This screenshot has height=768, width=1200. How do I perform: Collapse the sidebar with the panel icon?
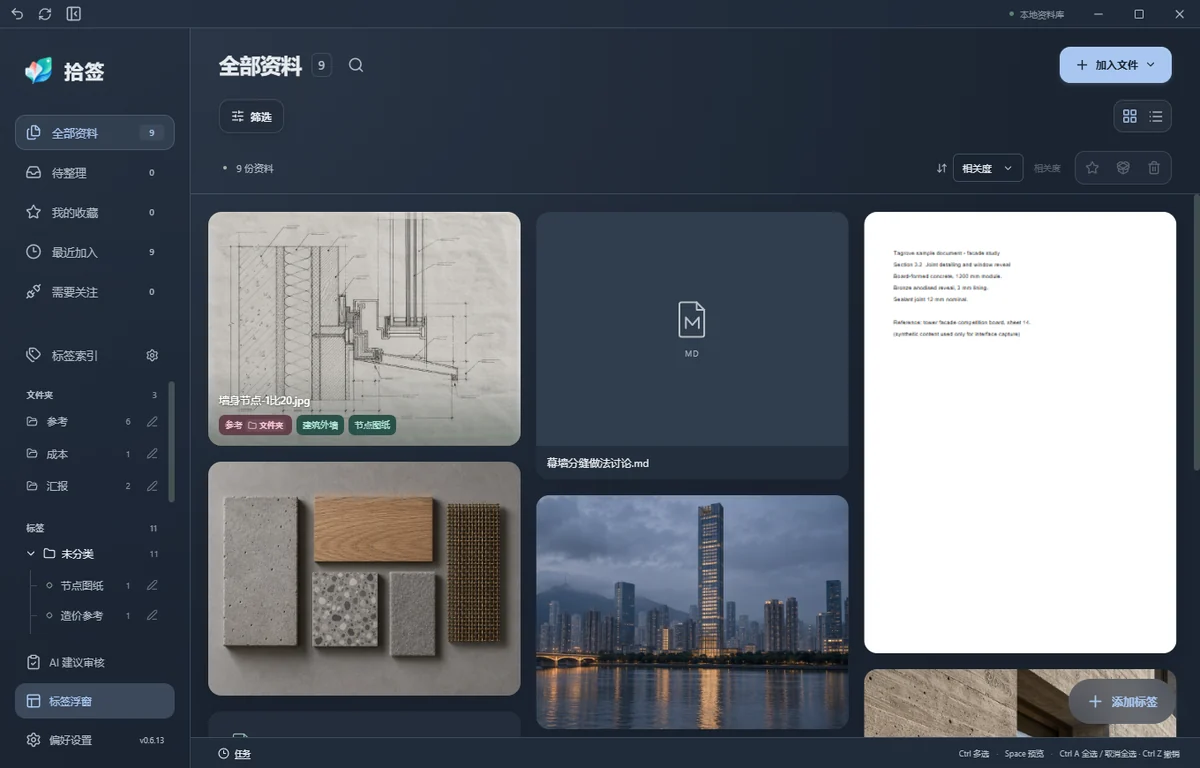point(73,14)
